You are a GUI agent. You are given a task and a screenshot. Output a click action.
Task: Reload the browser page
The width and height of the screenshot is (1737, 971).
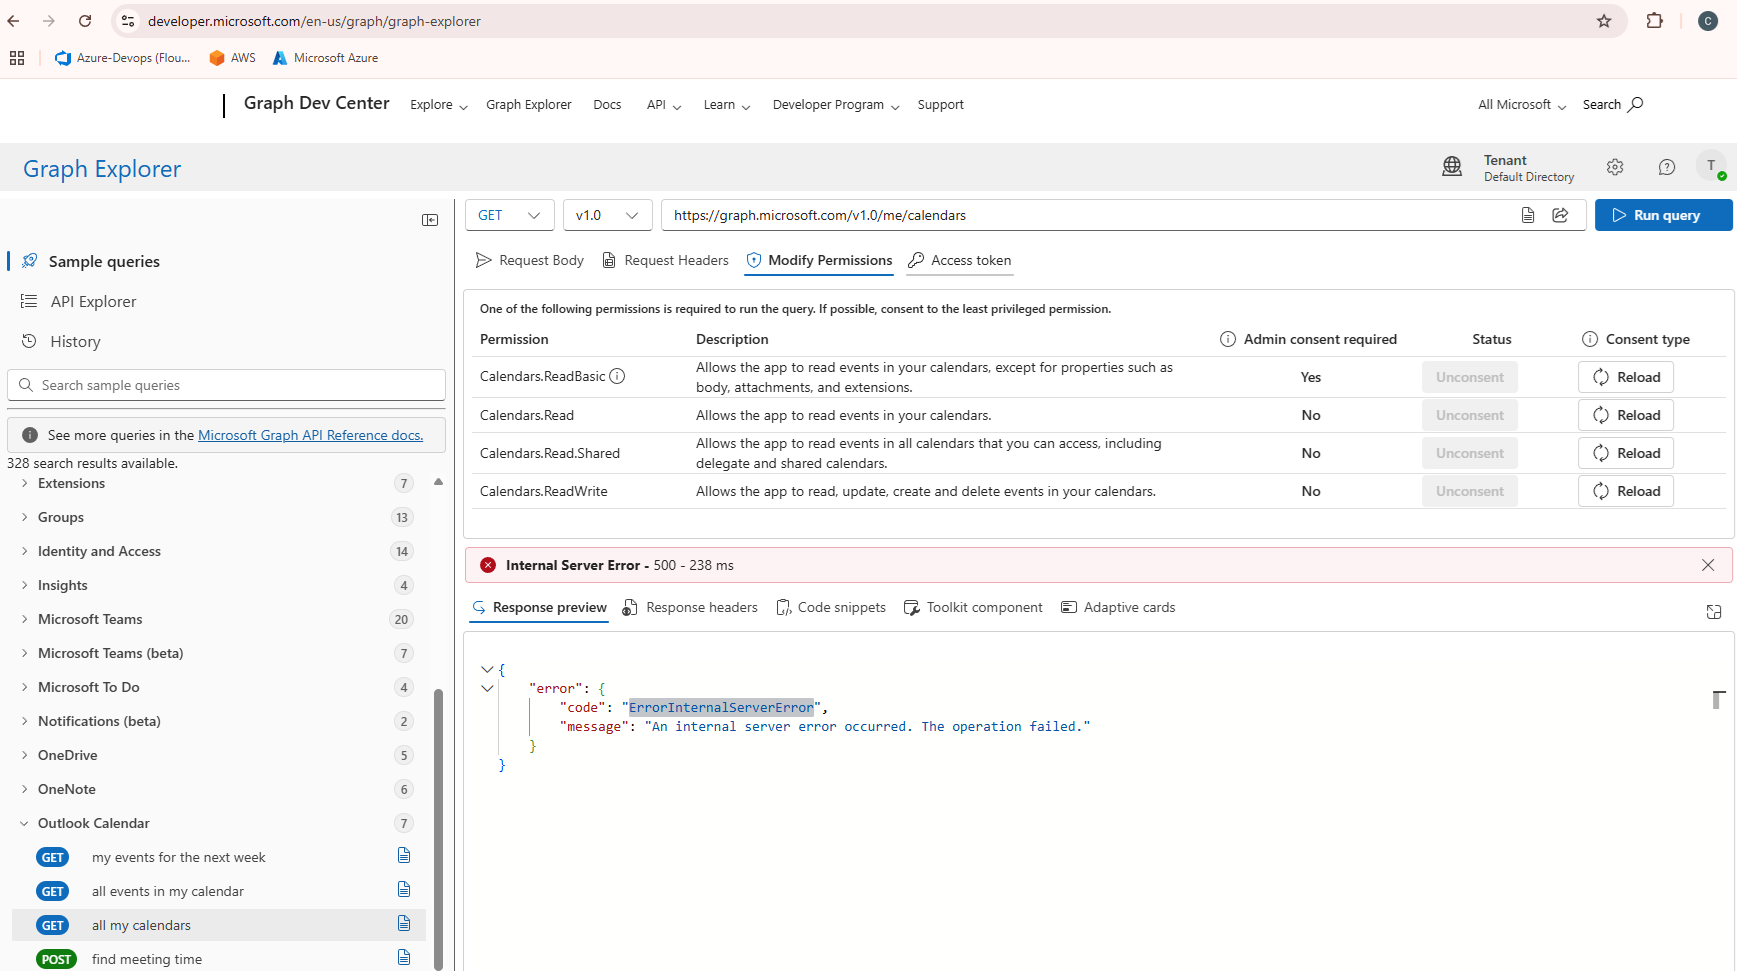pyautogui.click(x=85, y=21)
